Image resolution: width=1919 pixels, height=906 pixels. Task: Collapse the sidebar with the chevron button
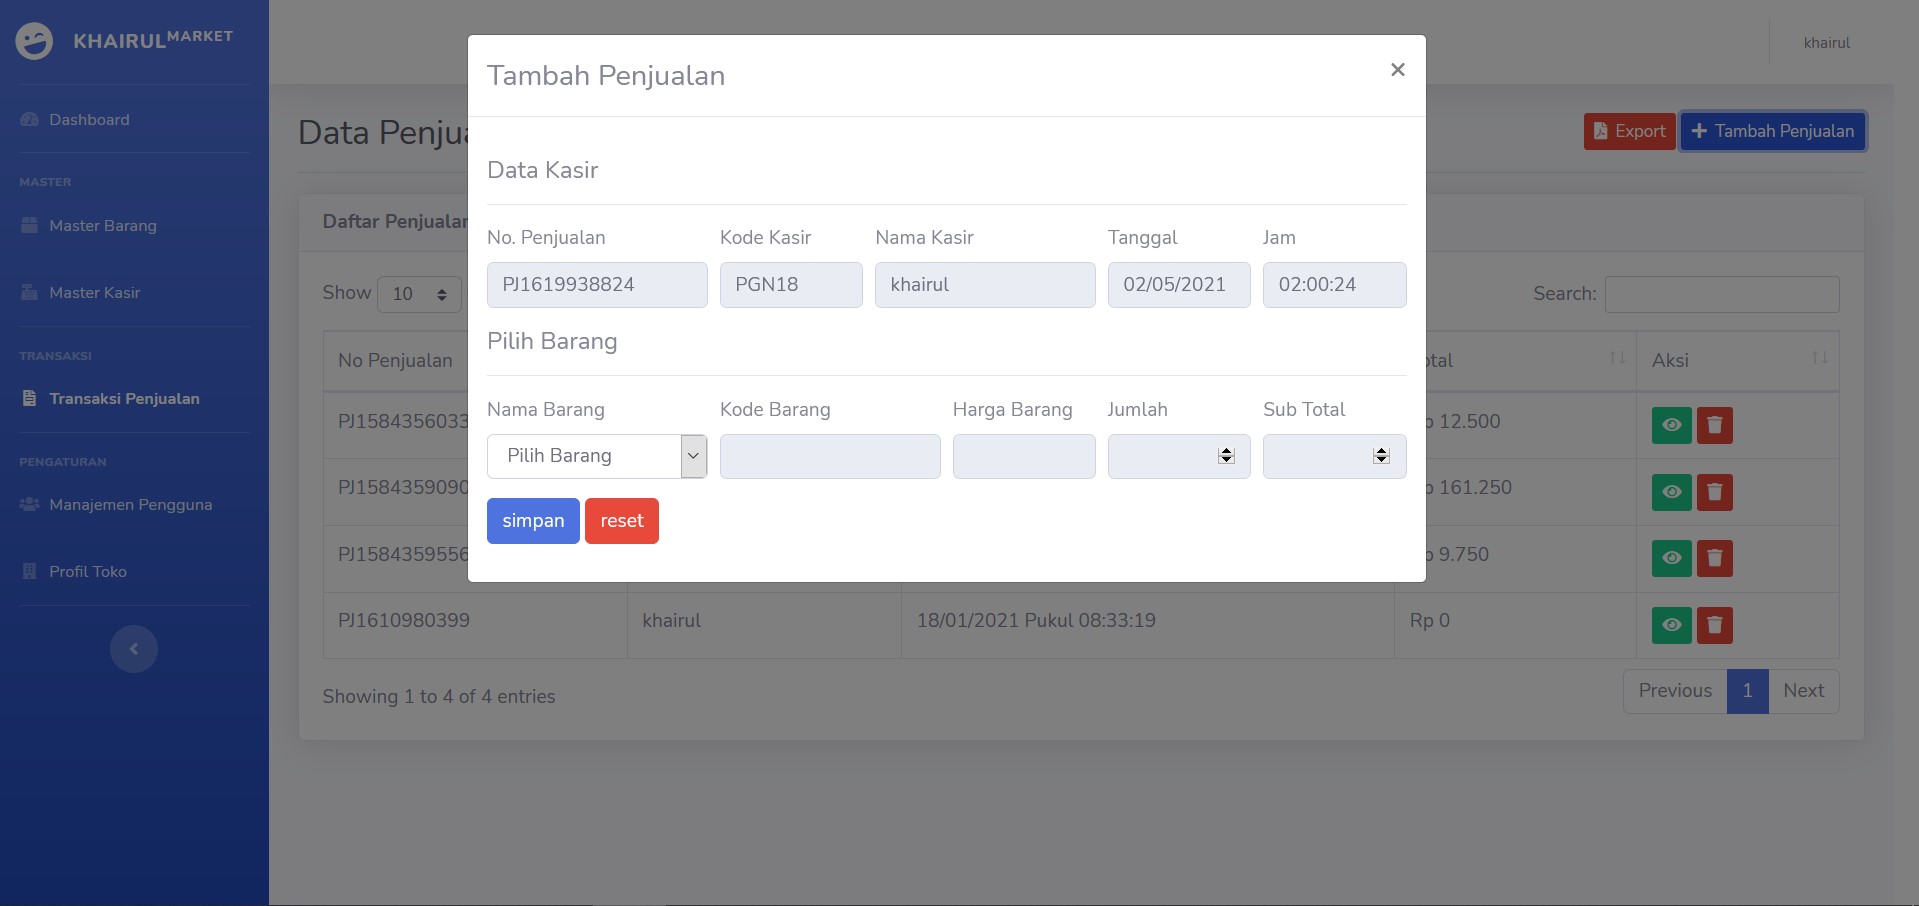[x=133, y=648]
